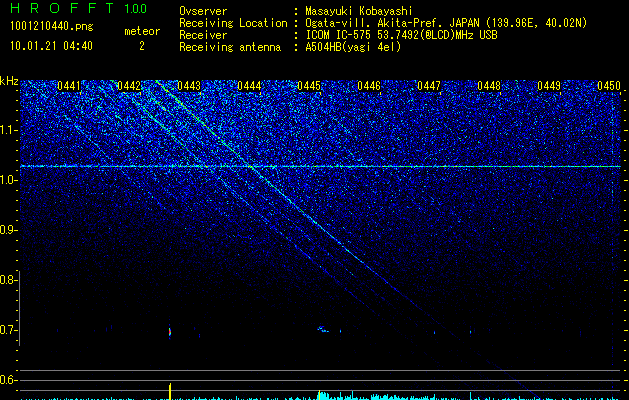Screen dimensions: 629x400
Task: Click the 0.6 kHz axis label
Action: coord(8,380)
